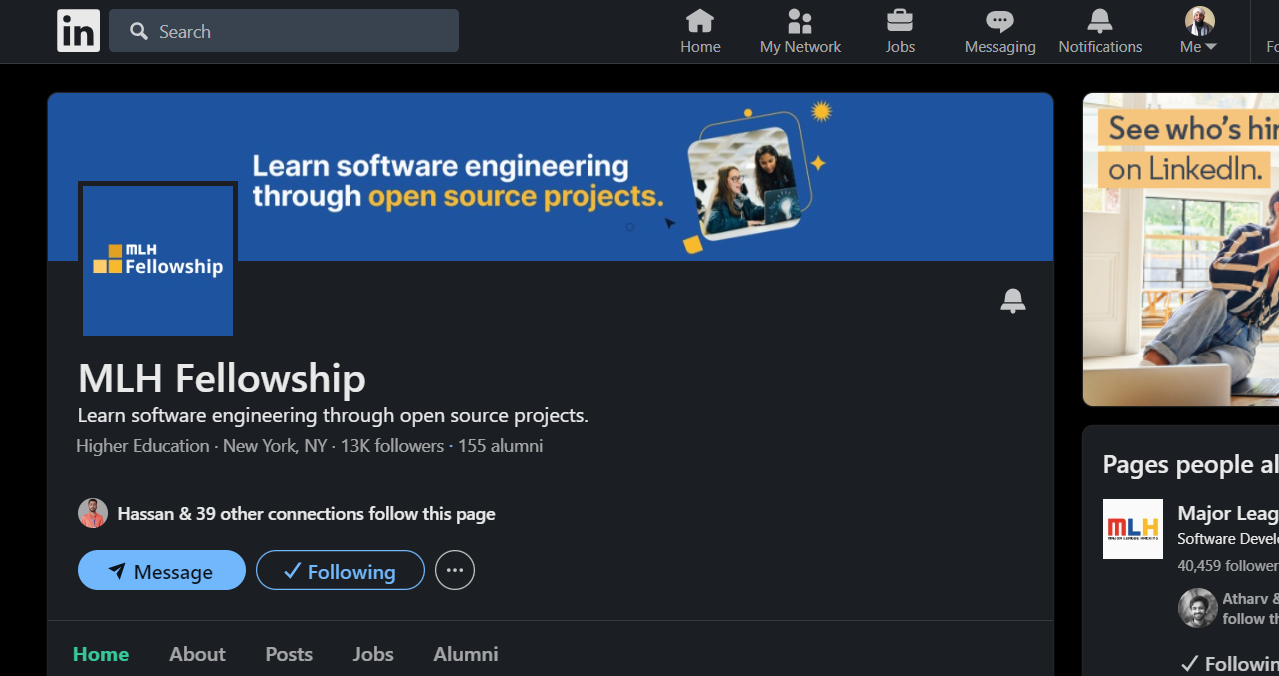Image resolution: width=1279 pixels, height=676 pixels.
Task: Open the Alumni tab
Action: tap(465, 653)
